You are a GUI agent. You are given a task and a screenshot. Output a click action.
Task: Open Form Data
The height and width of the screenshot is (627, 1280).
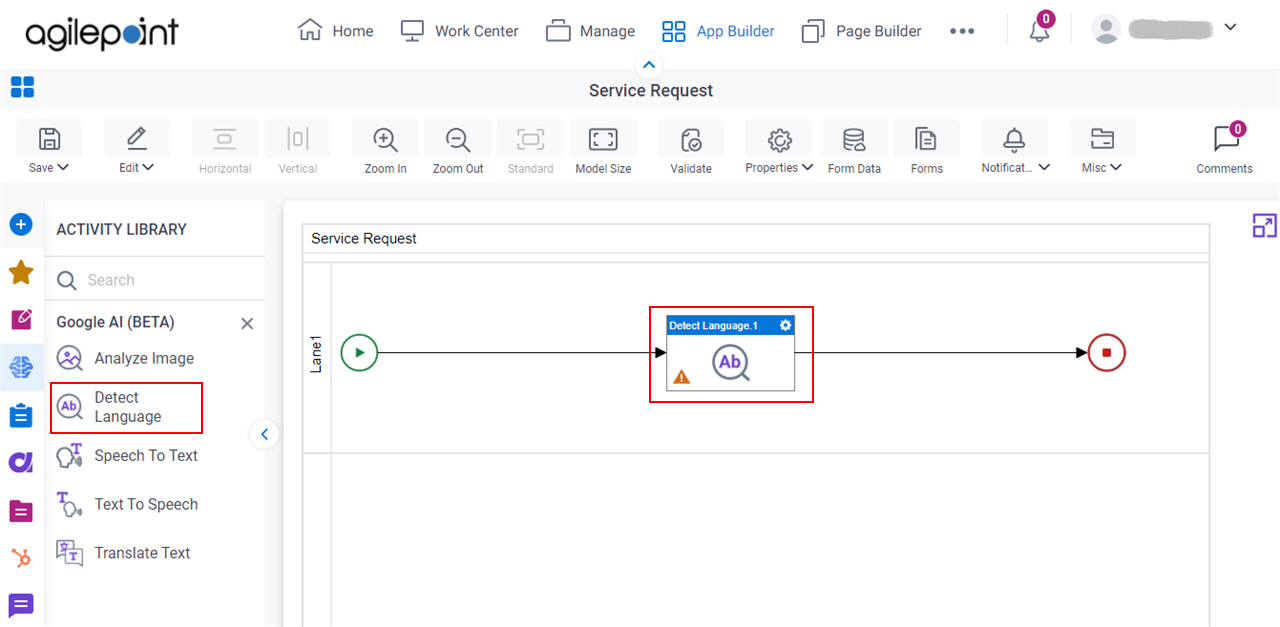point(854,148)
